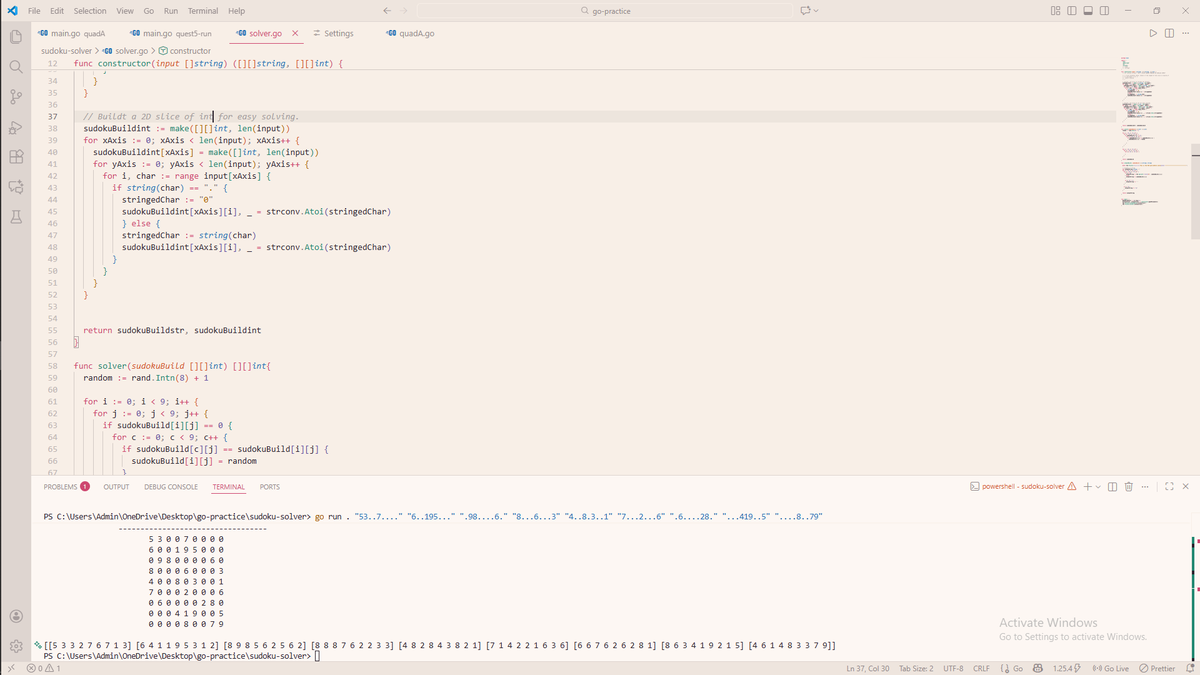This screenshot has height=675, width=1200.
Task: Open the Terminal menu
Action: coord(204,11)
